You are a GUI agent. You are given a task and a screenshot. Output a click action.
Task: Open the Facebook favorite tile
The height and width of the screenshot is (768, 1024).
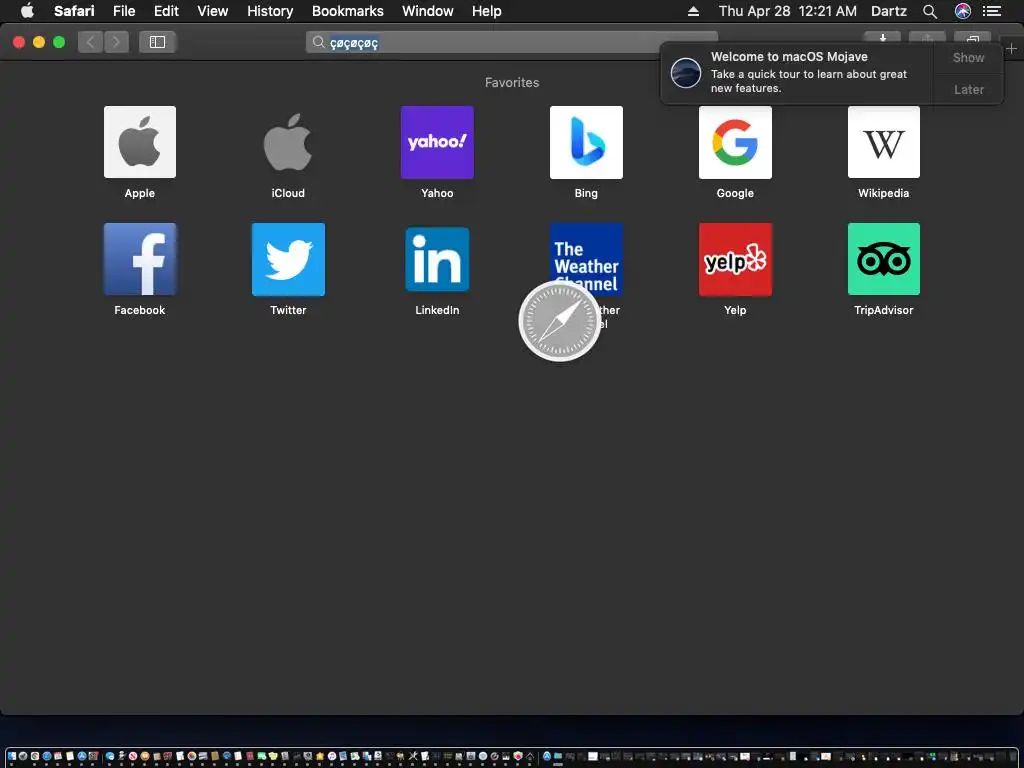coord(140,259)
